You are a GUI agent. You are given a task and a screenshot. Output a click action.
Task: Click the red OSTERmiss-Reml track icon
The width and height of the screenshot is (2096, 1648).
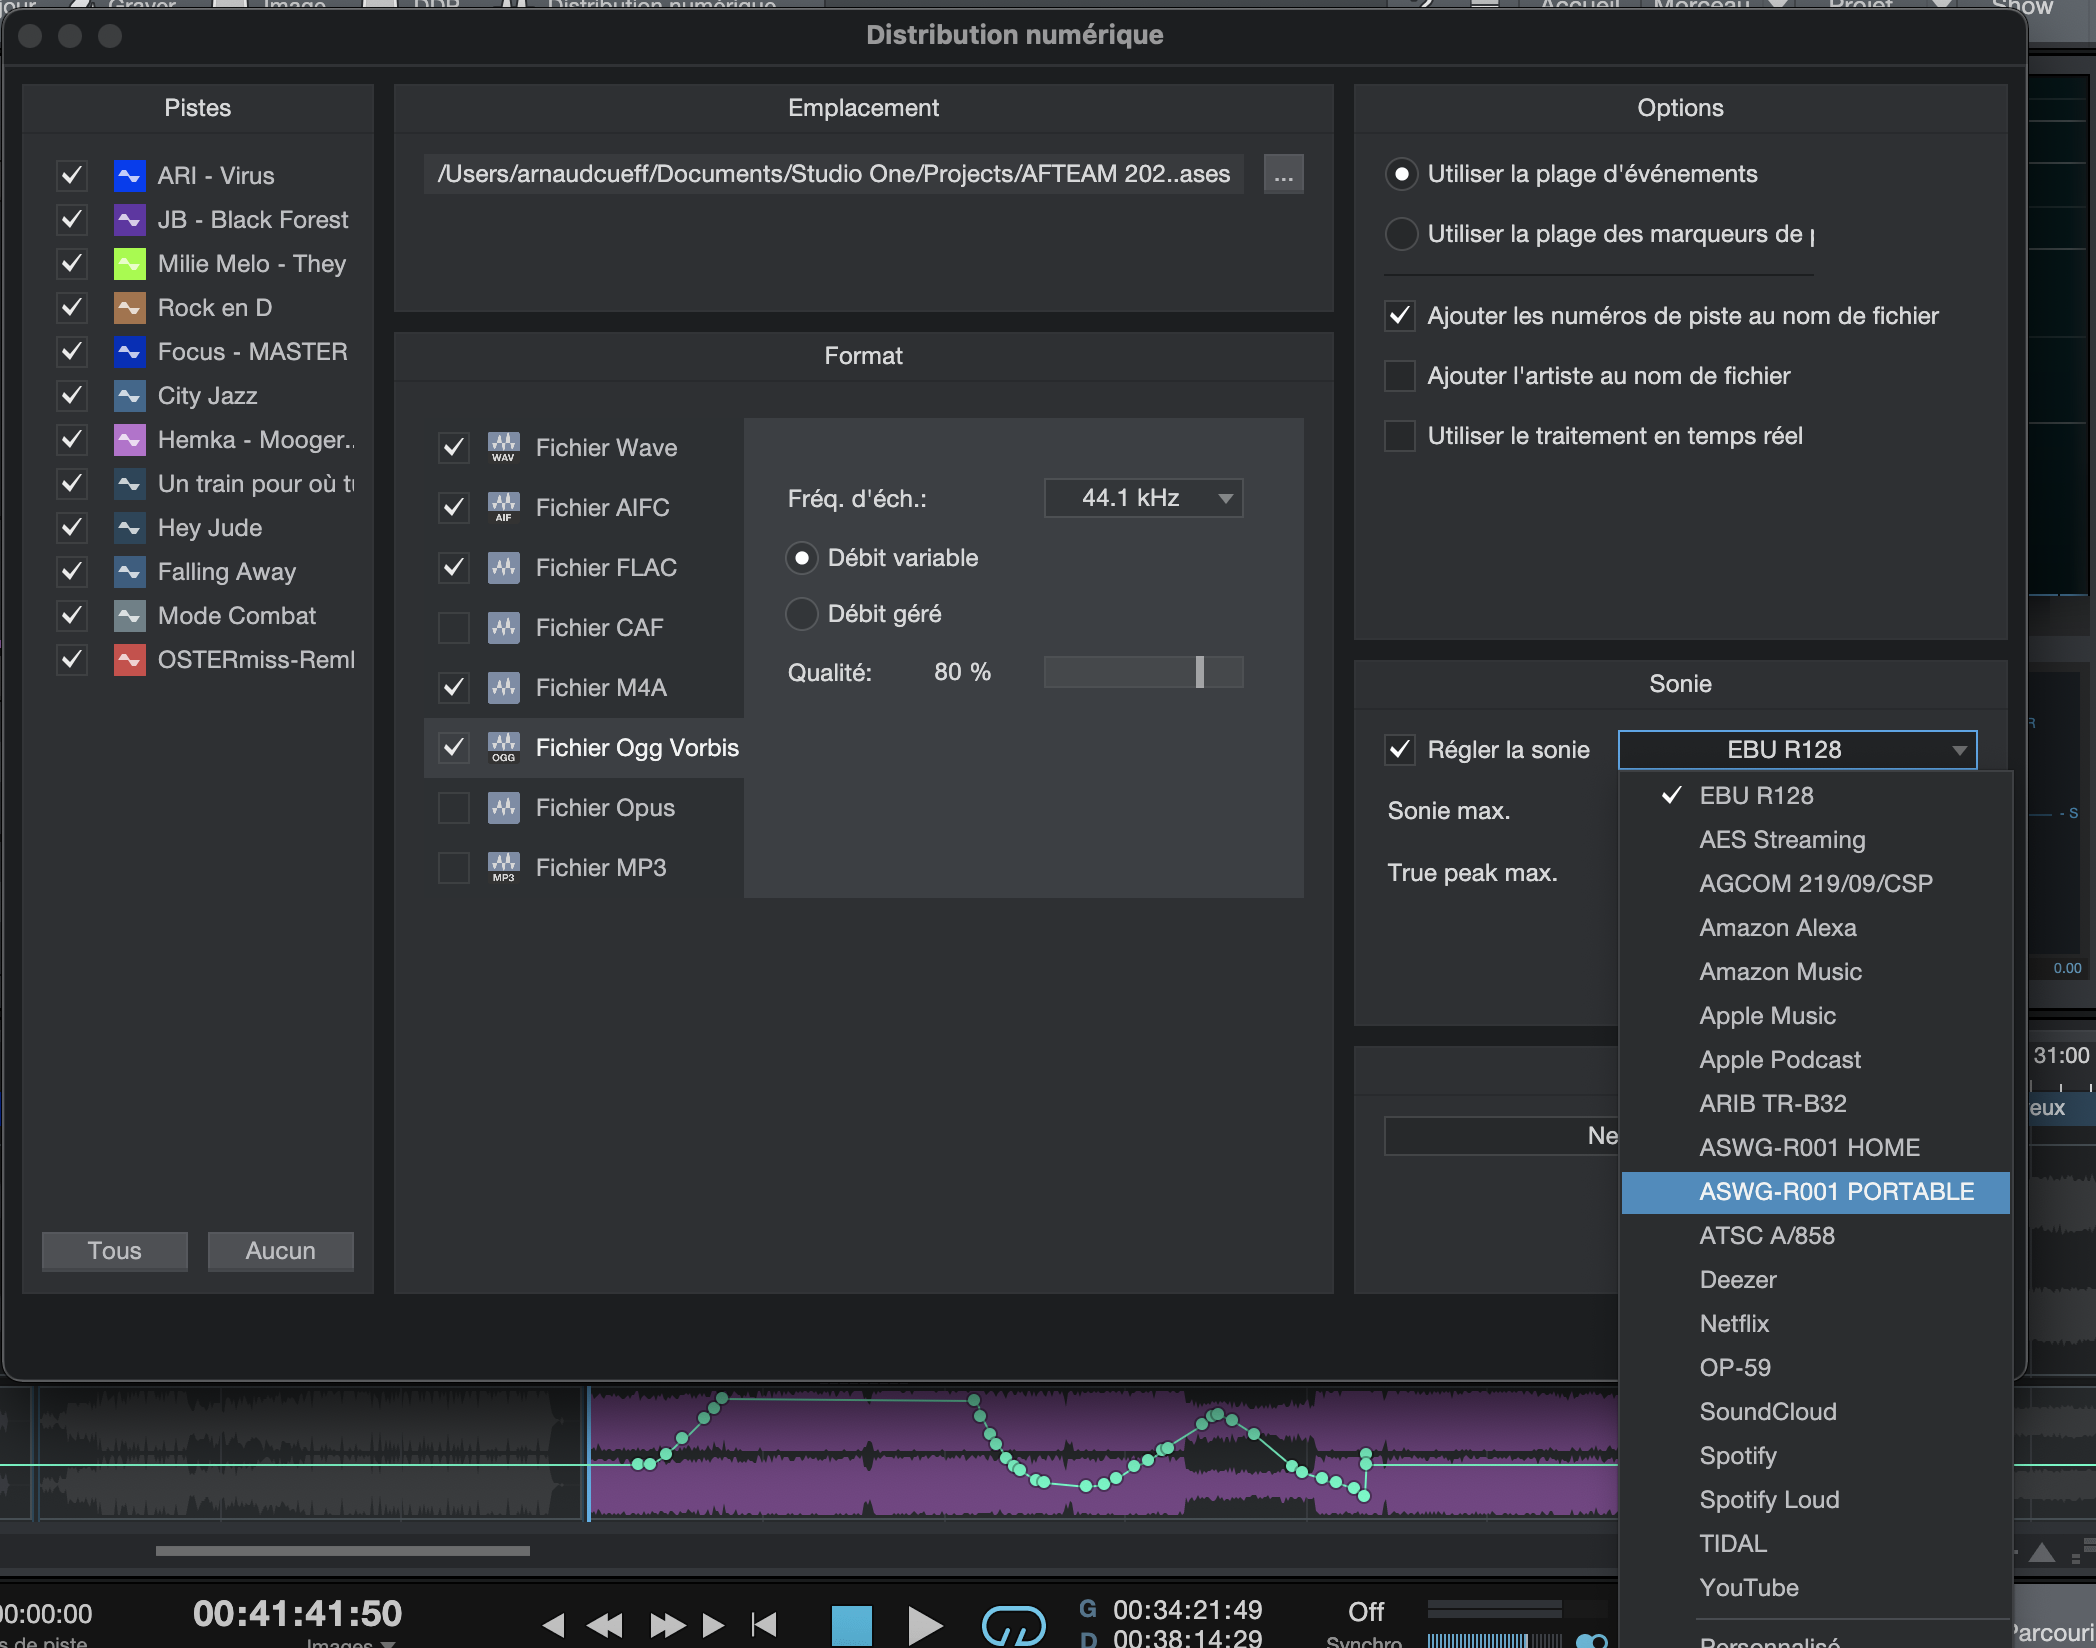[x=129, y=660]
